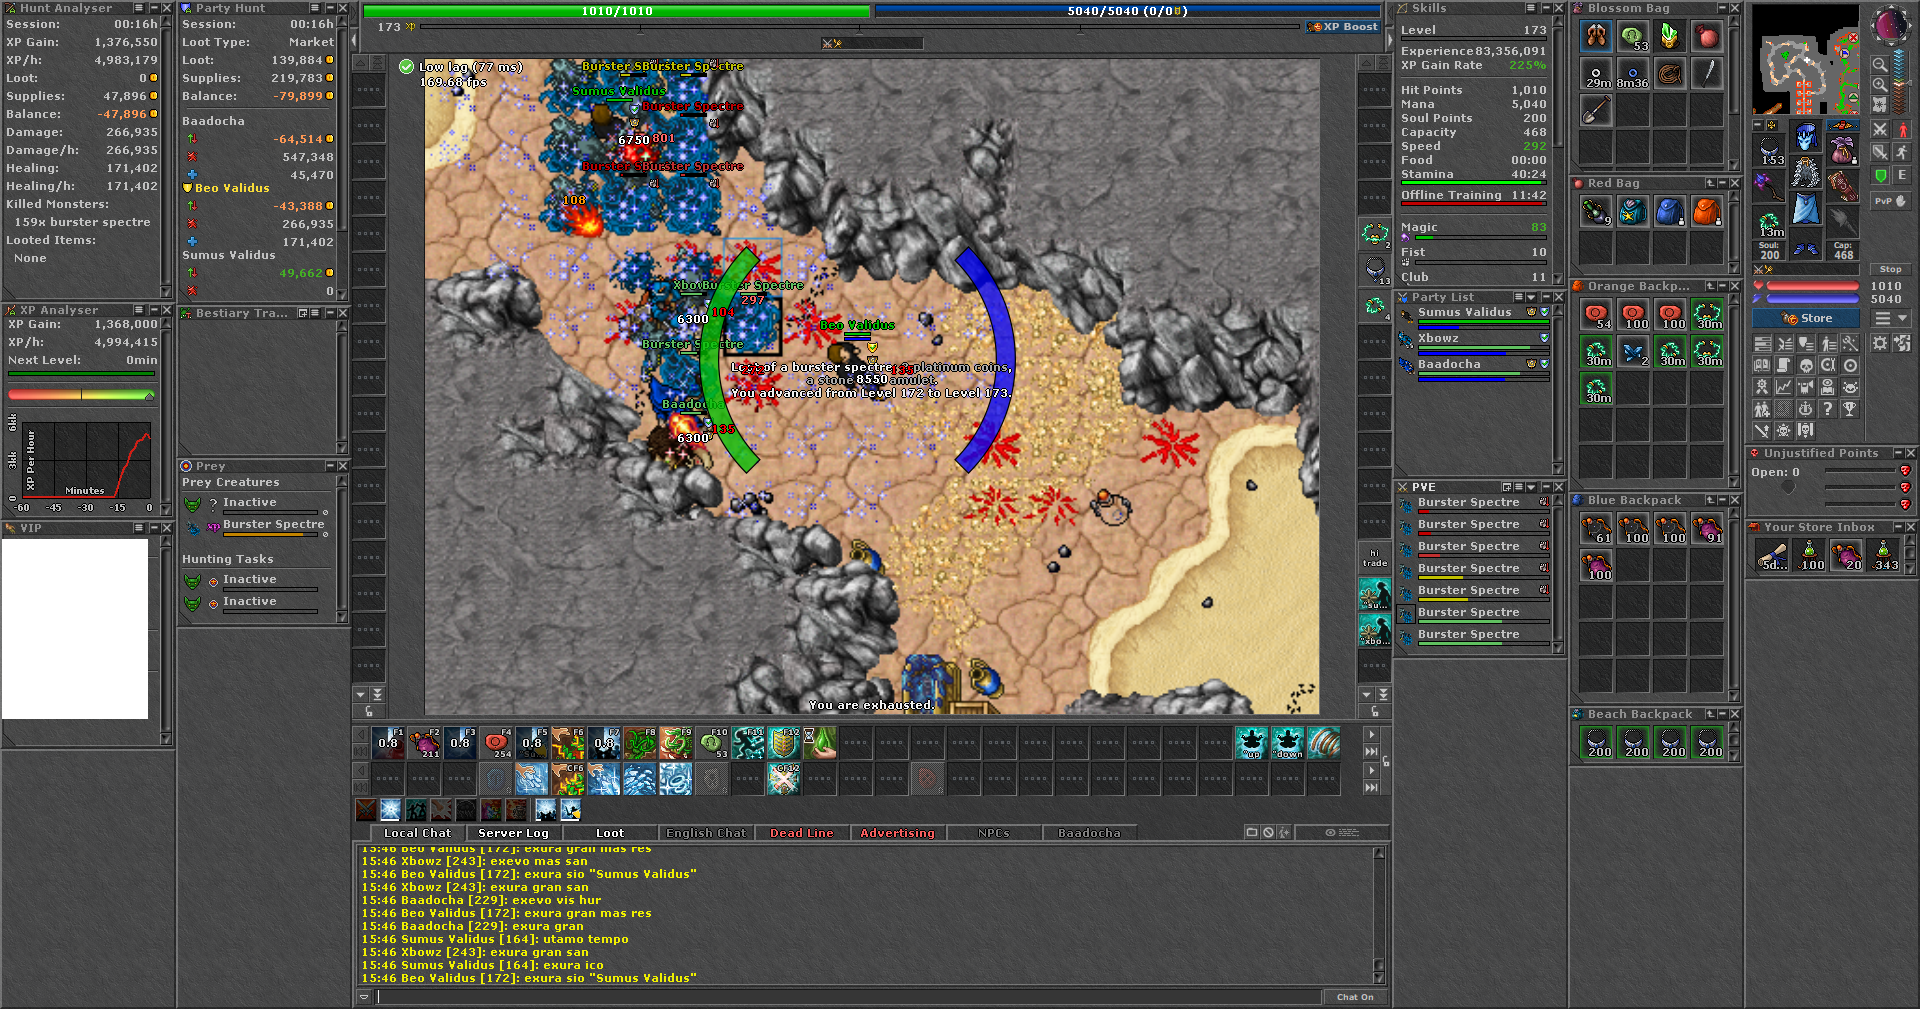Collapse the Prey panel

click(330, 466)
